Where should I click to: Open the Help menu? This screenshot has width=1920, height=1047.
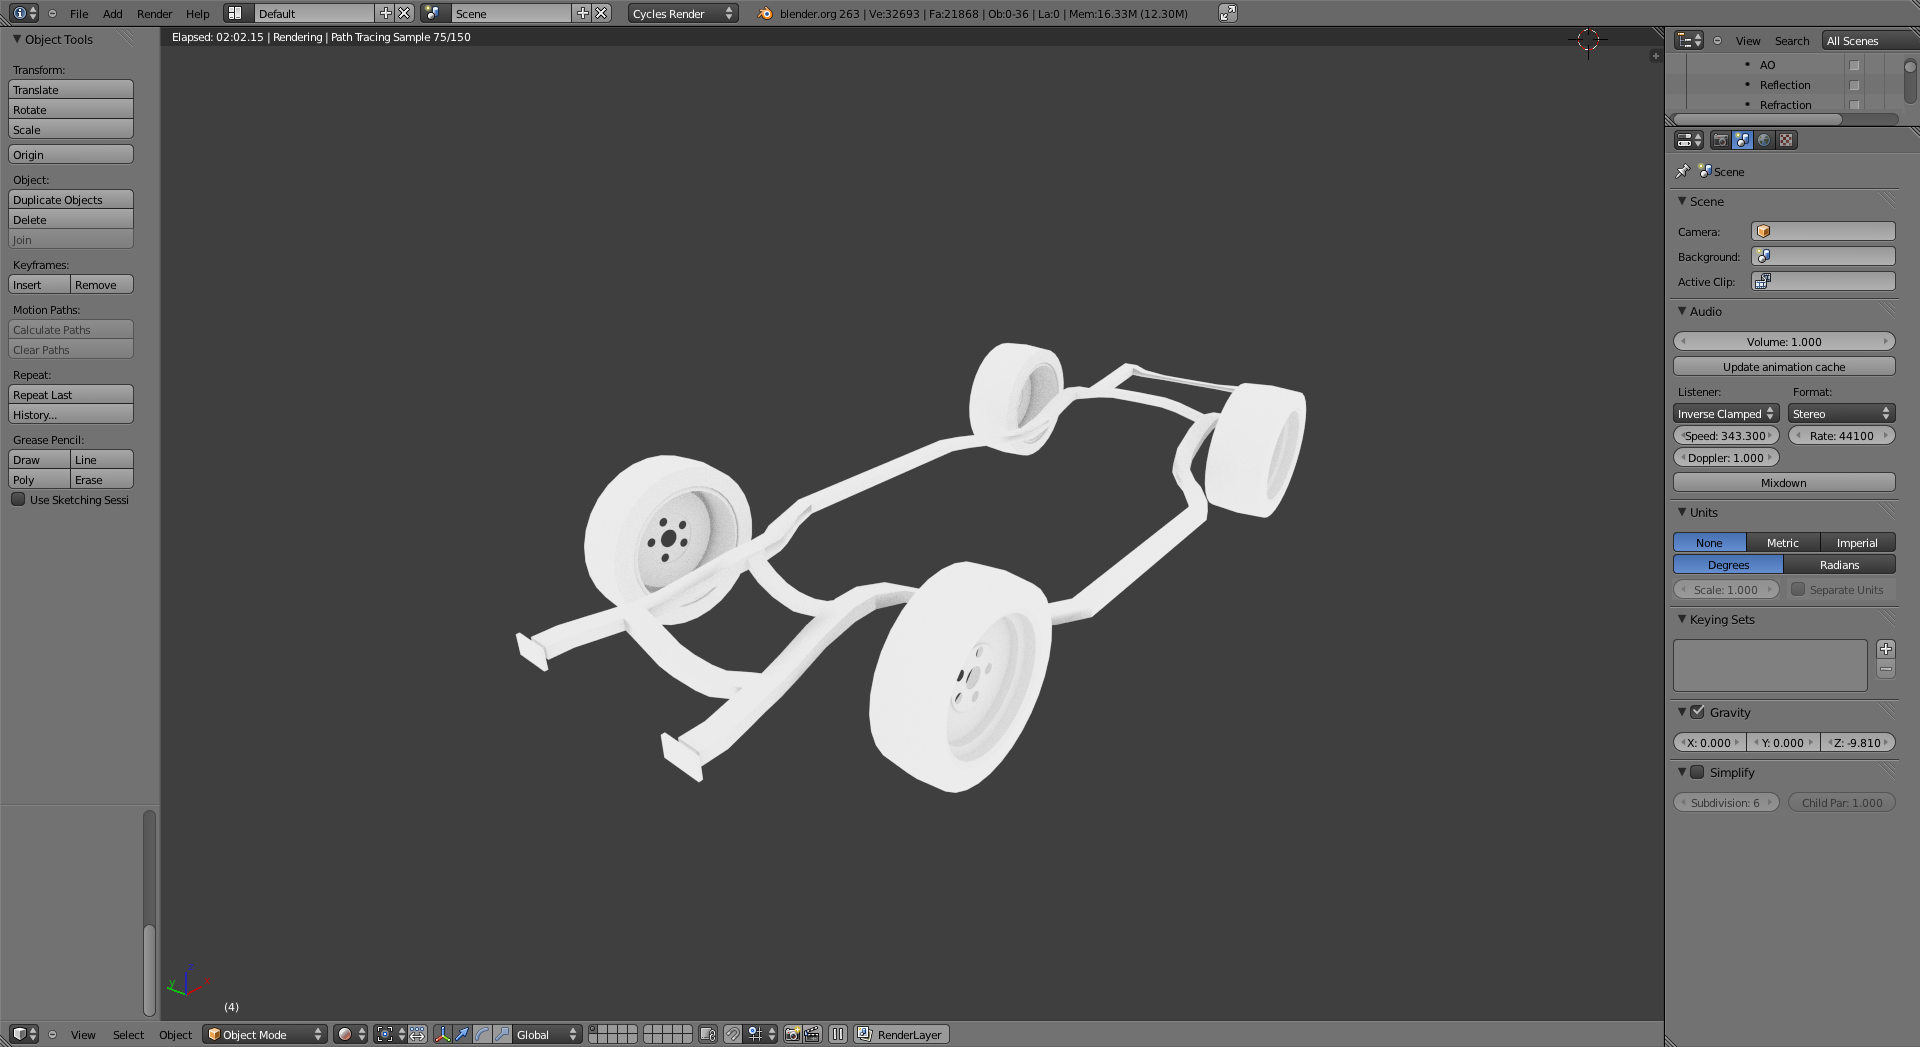tap(198, 13)
